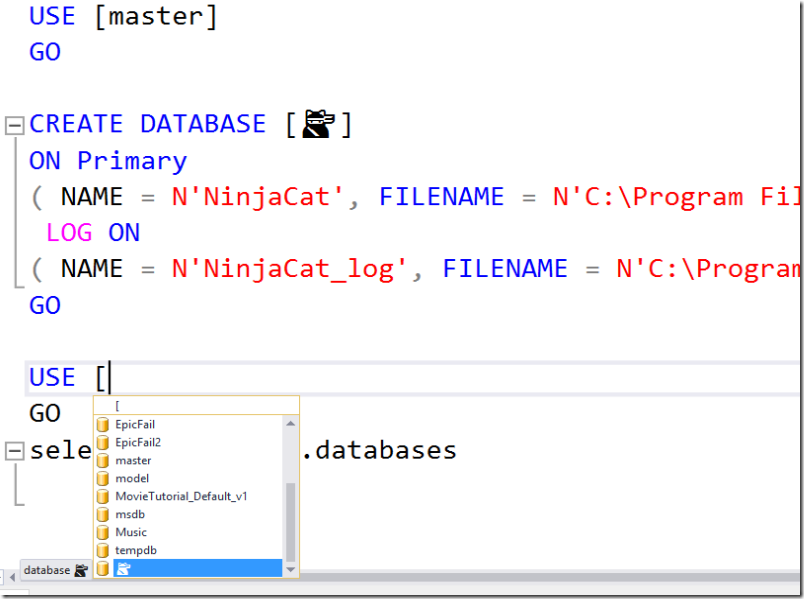
Task: Click the database icon next to EpicFail2
Action: [103, 443]
